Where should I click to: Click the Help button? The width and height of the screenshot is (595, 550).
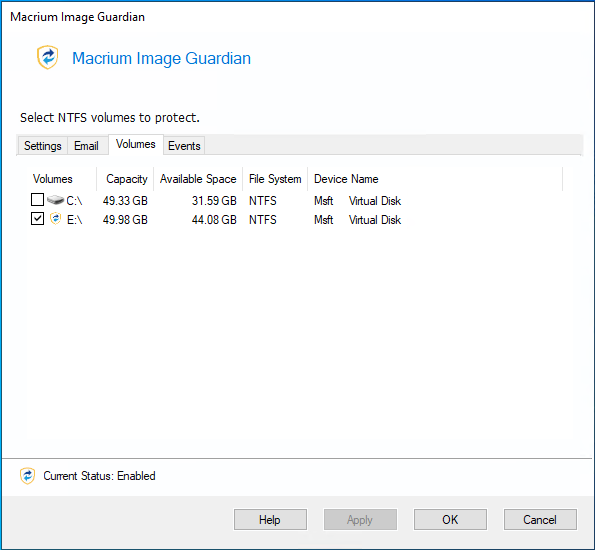pyautogui.click(x=270, y=519)
